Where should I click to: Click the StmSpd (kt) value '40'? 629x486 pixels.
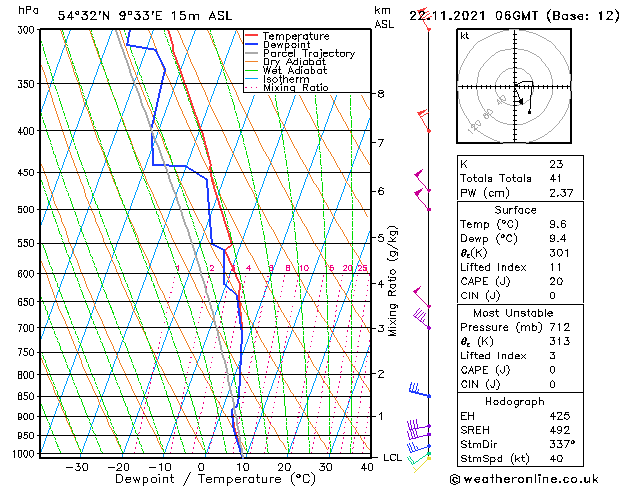coord(556,458)
